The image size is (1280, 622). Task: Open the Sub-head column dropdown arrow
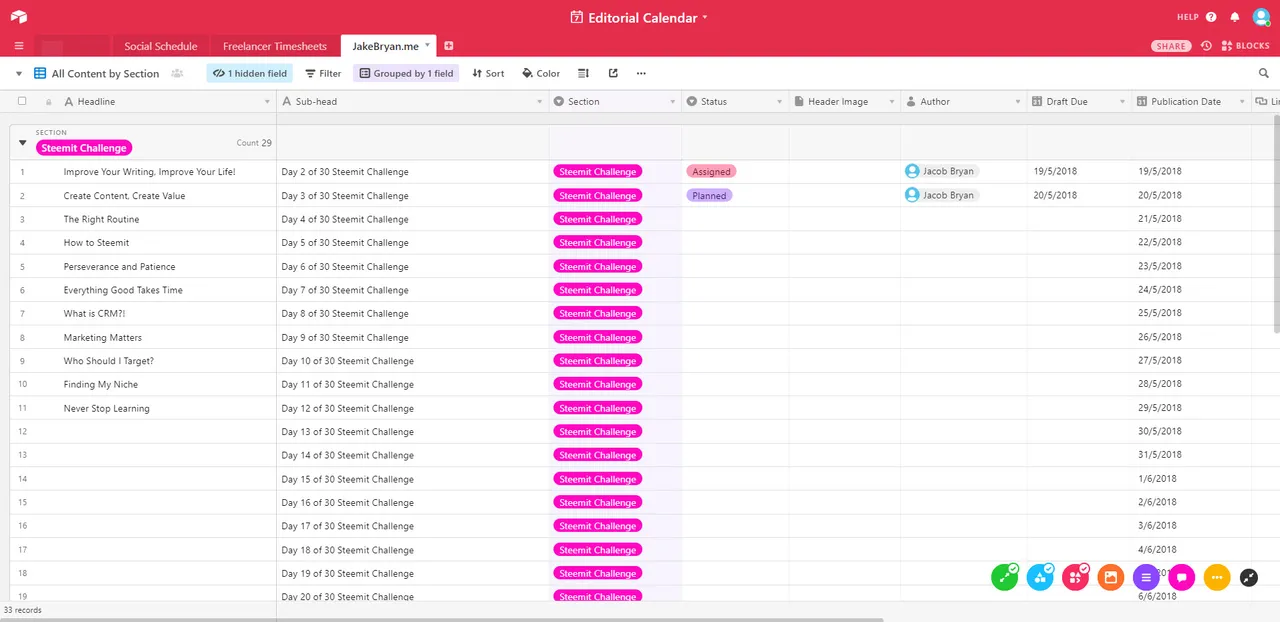click(x=540, y=102)
